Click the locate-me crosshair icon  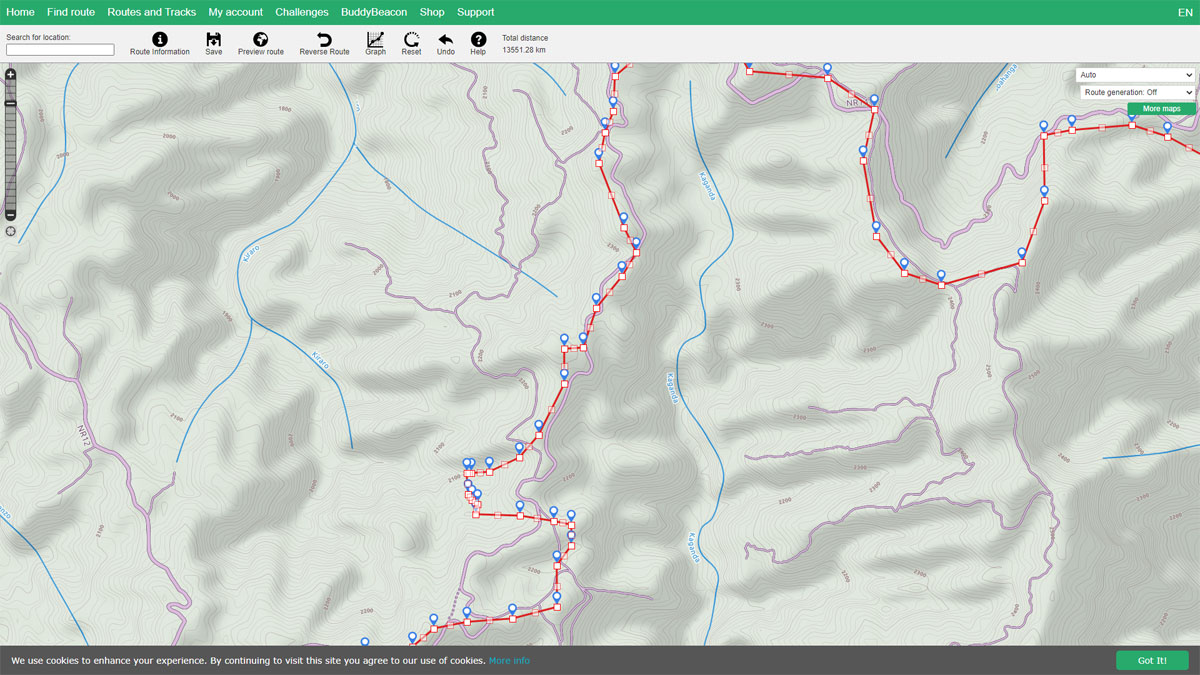tap(11, 231)
